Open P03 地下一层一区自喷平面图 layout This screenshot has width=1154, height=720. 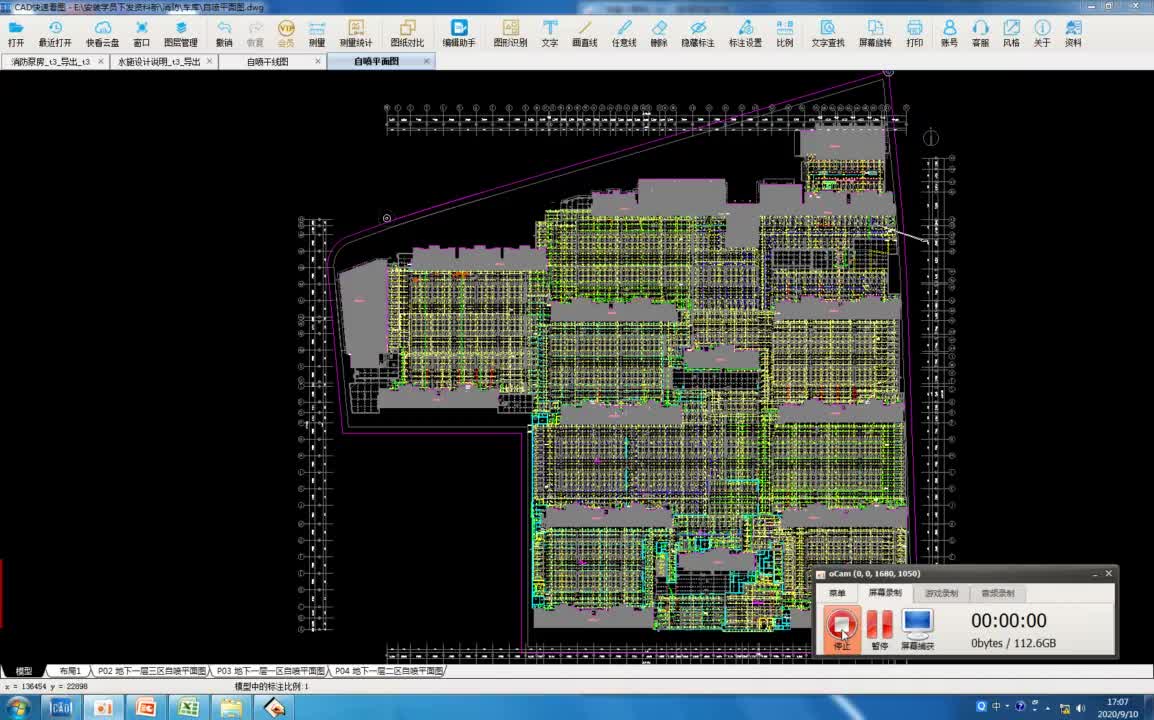pos(271,671)
